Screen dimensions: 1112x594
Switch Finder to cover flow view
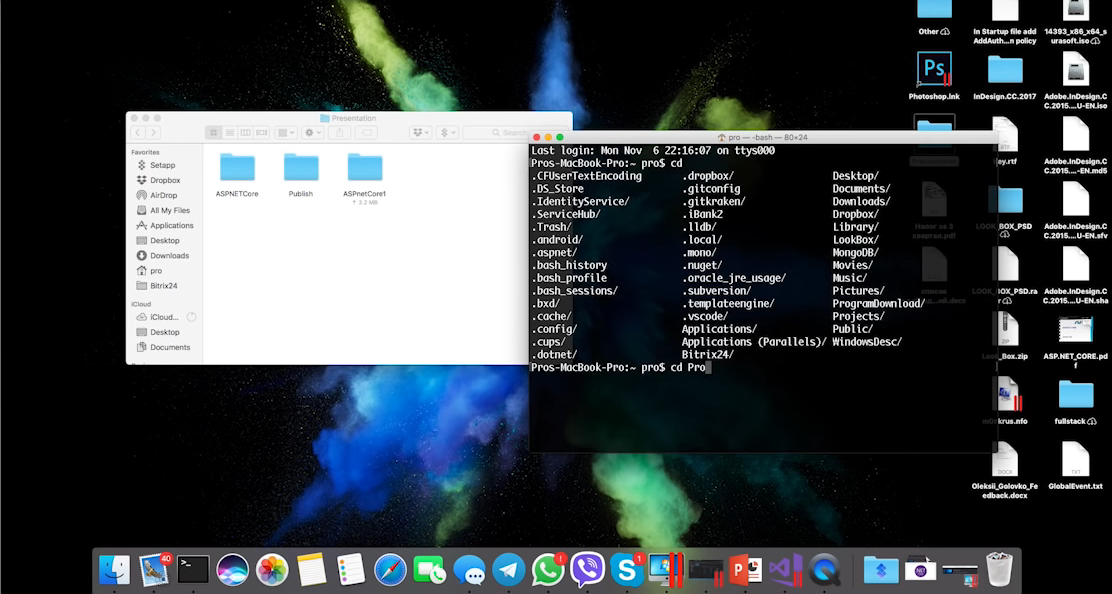(262, 133)
